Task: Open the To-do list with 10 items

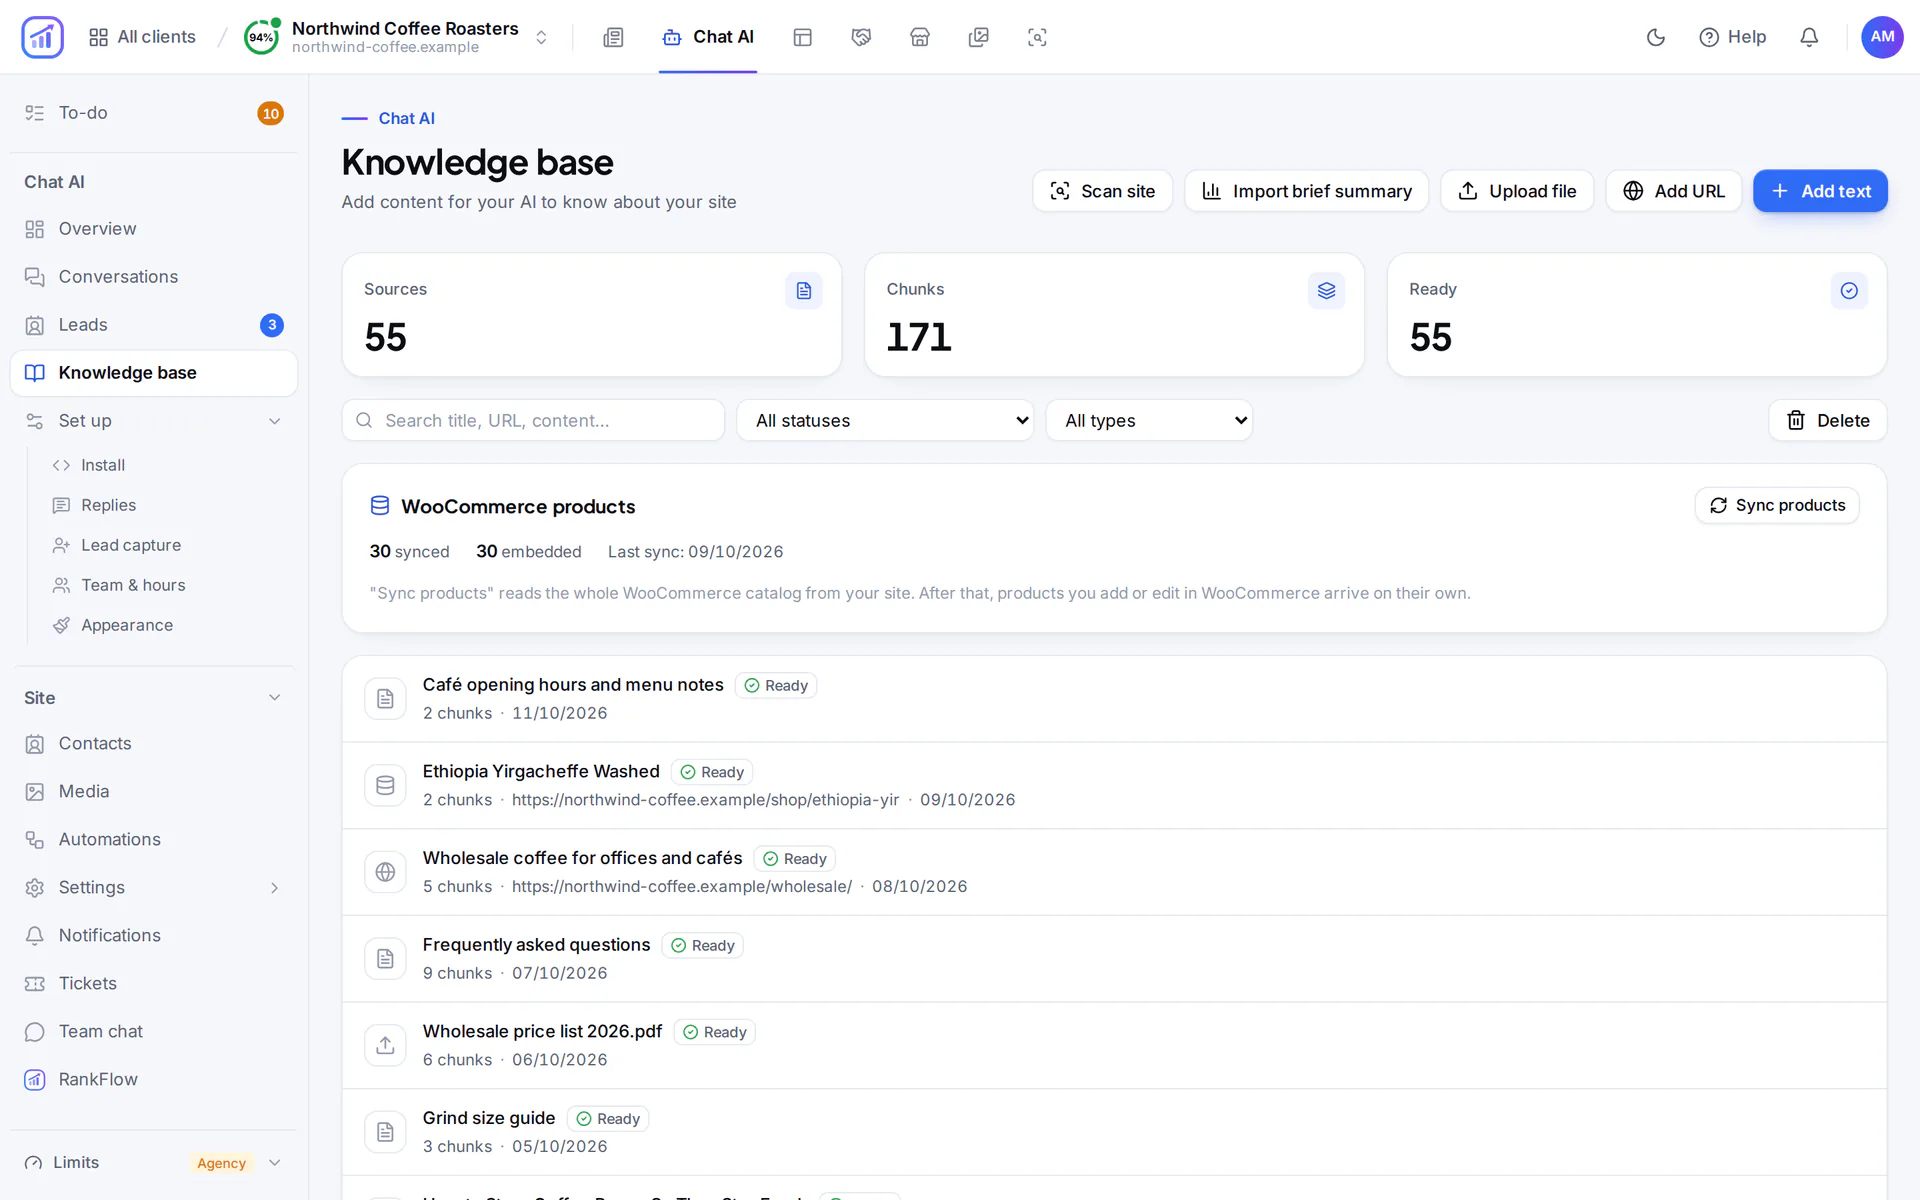Action: (x=153, y=113)
